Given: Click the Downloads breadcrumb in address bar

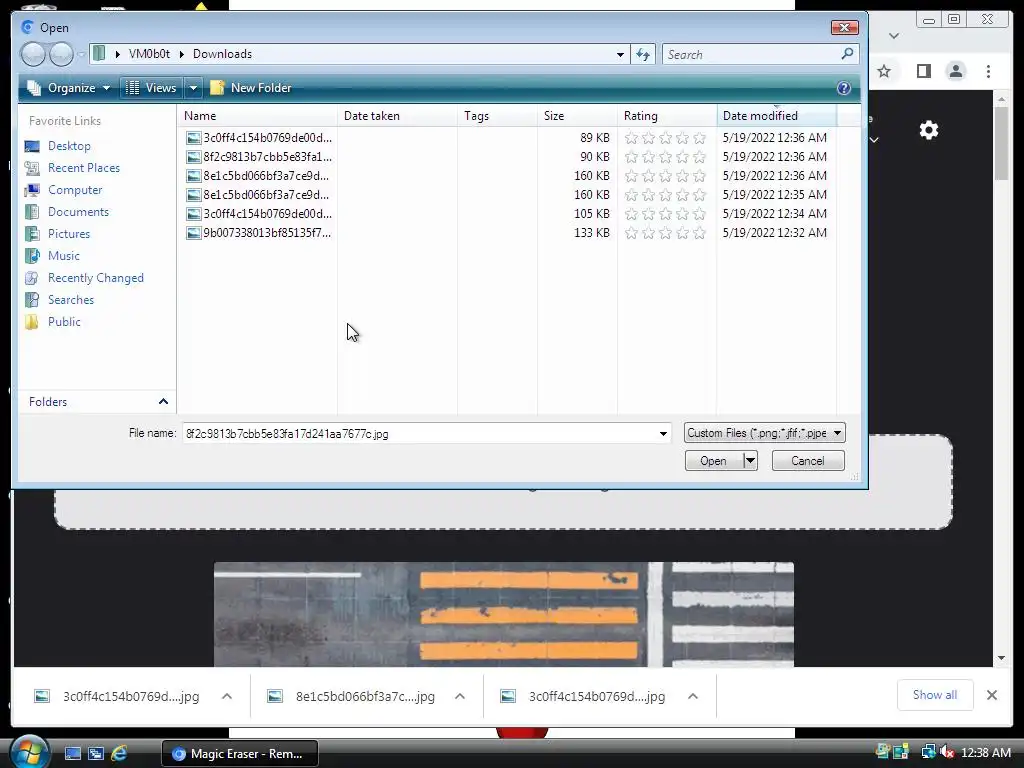Looking at the screenshot, I should 222,54.
